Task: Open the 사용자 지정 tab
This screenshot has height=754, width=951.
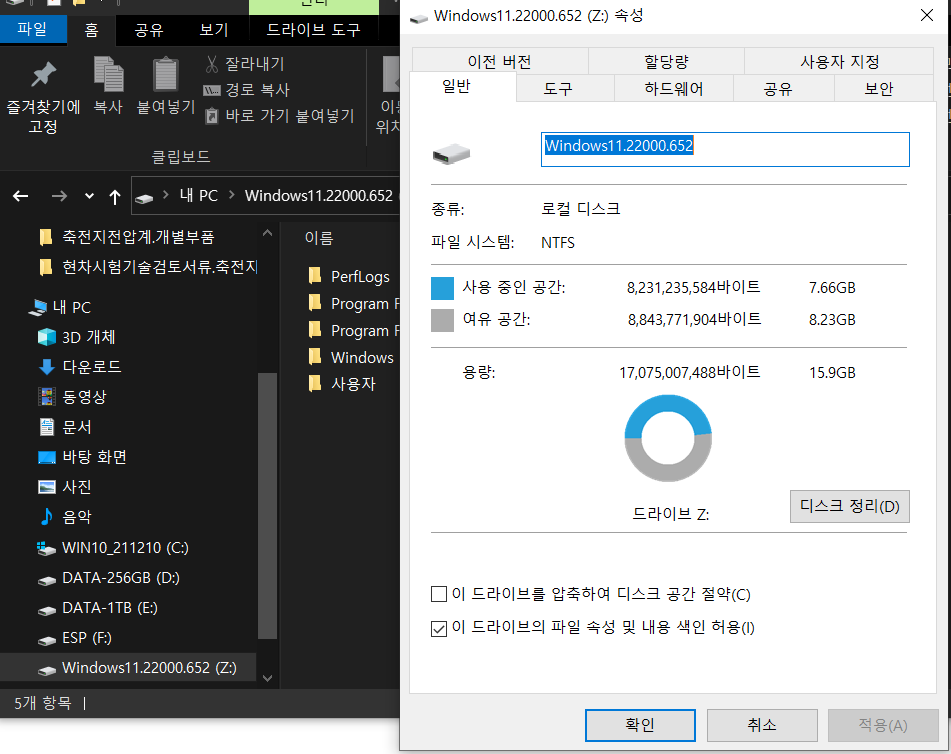Action: coord(839,61)
